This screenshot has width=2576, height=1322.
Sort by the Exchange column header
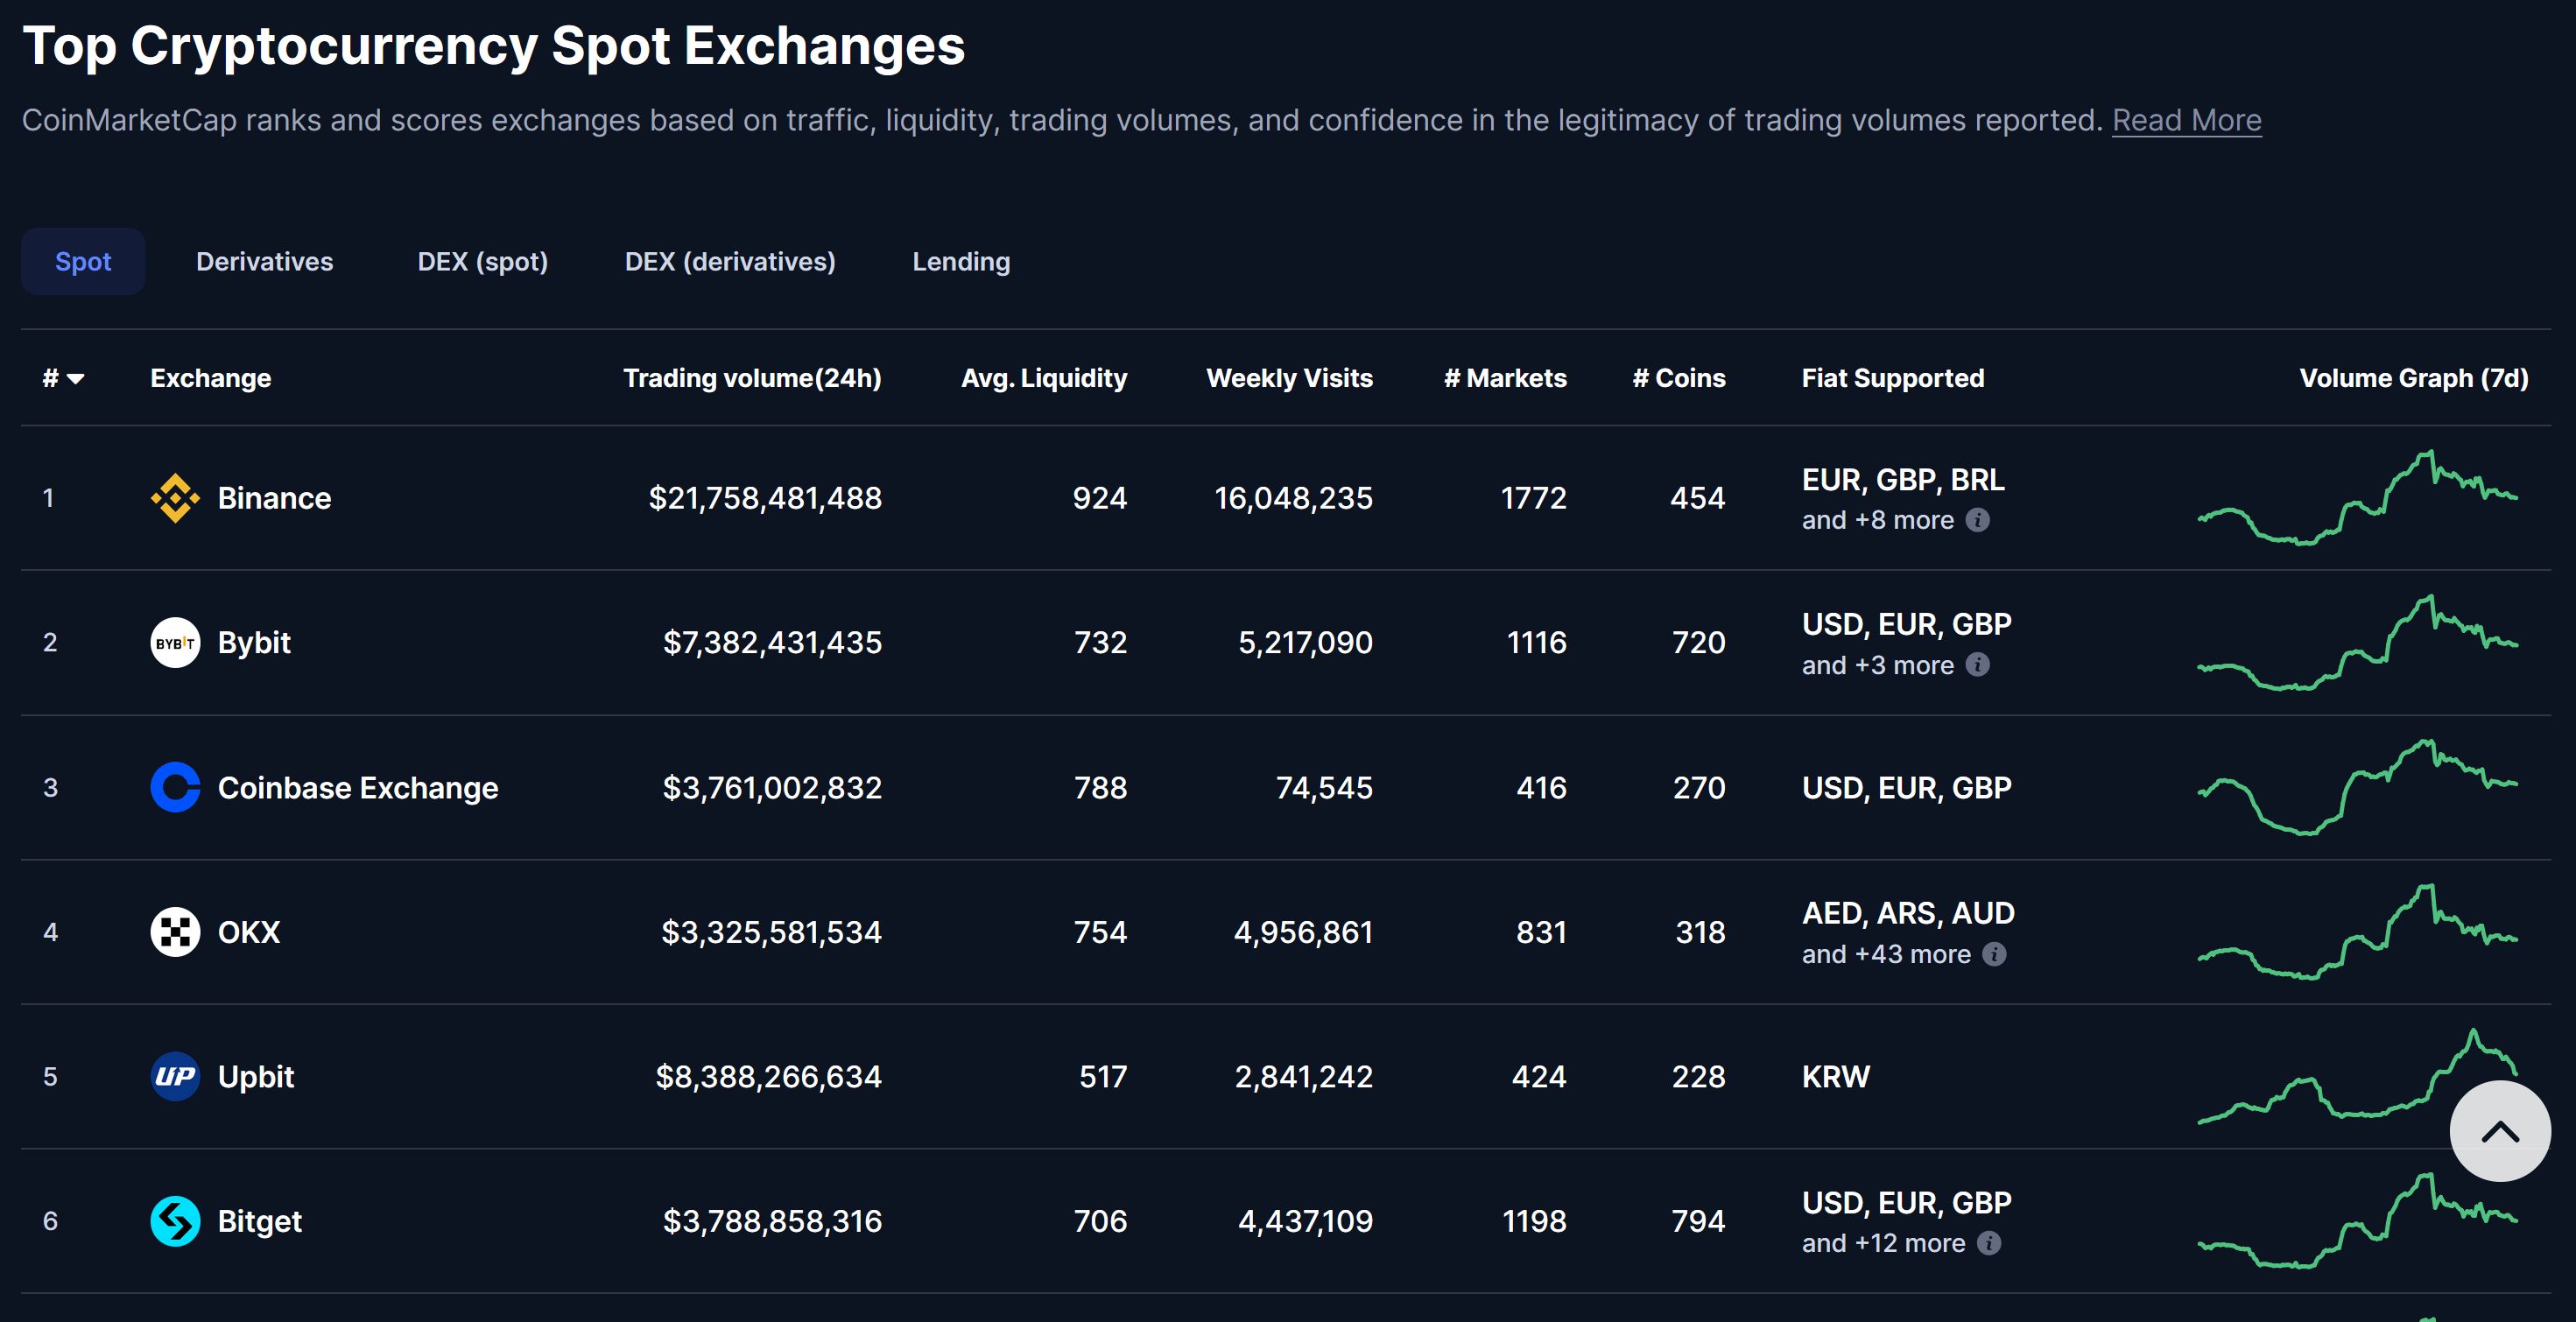pyautogui.click(x=211, y=378)
